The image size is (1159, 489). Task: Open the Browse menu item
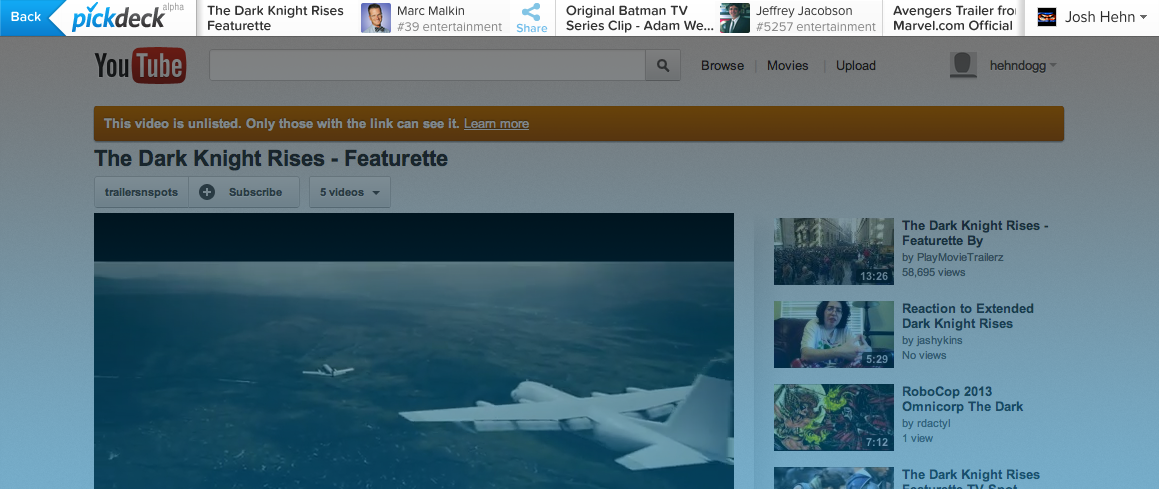(x=722, y=66)
